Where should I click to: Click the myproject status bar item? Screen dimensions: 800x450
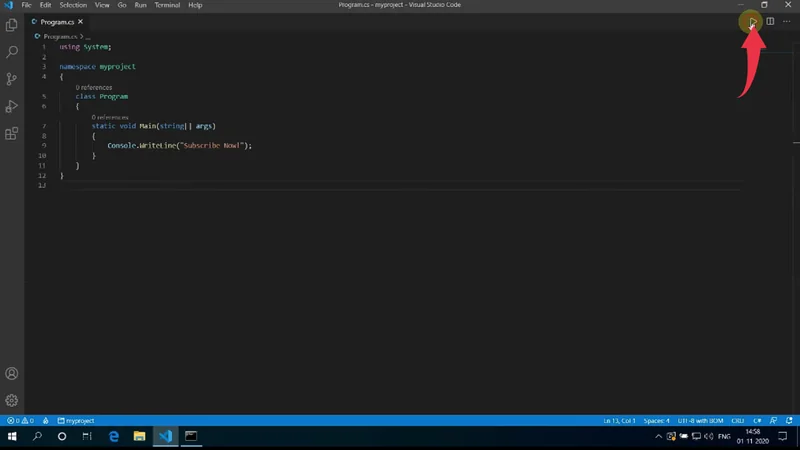pyautogui.click(x=75, y=421)
